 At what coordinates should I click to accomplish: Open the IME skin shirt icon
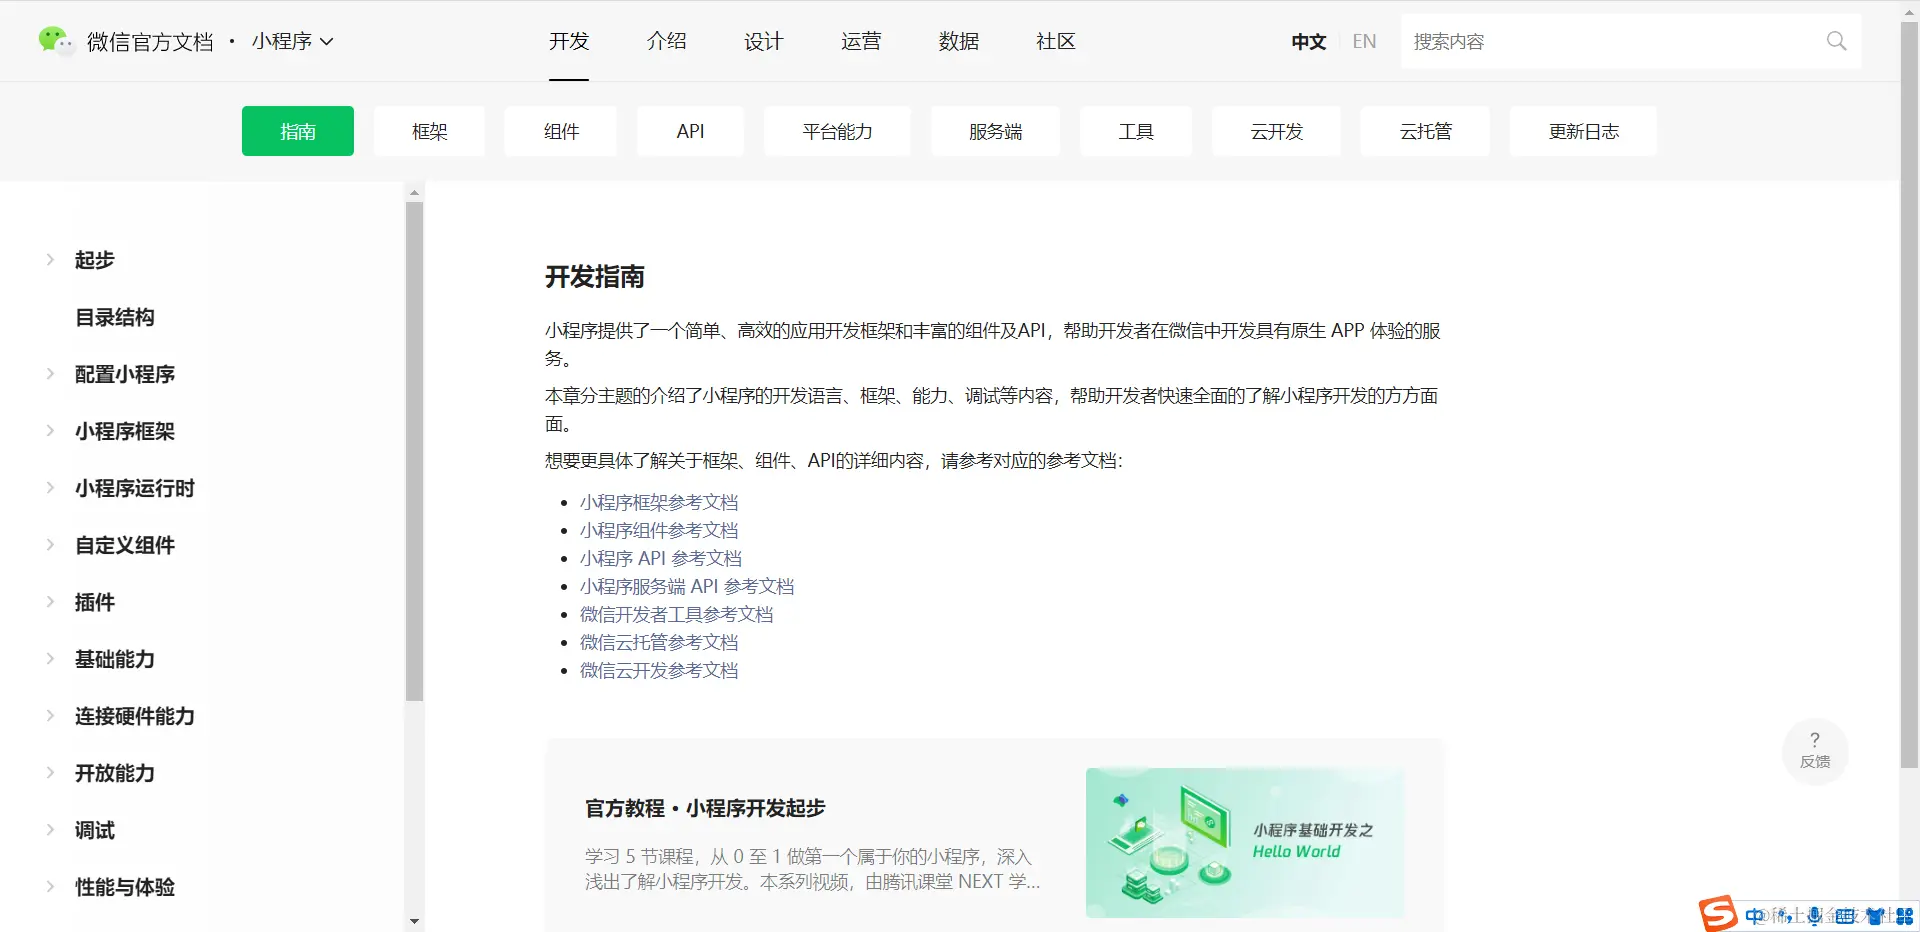click(1875, 916)
